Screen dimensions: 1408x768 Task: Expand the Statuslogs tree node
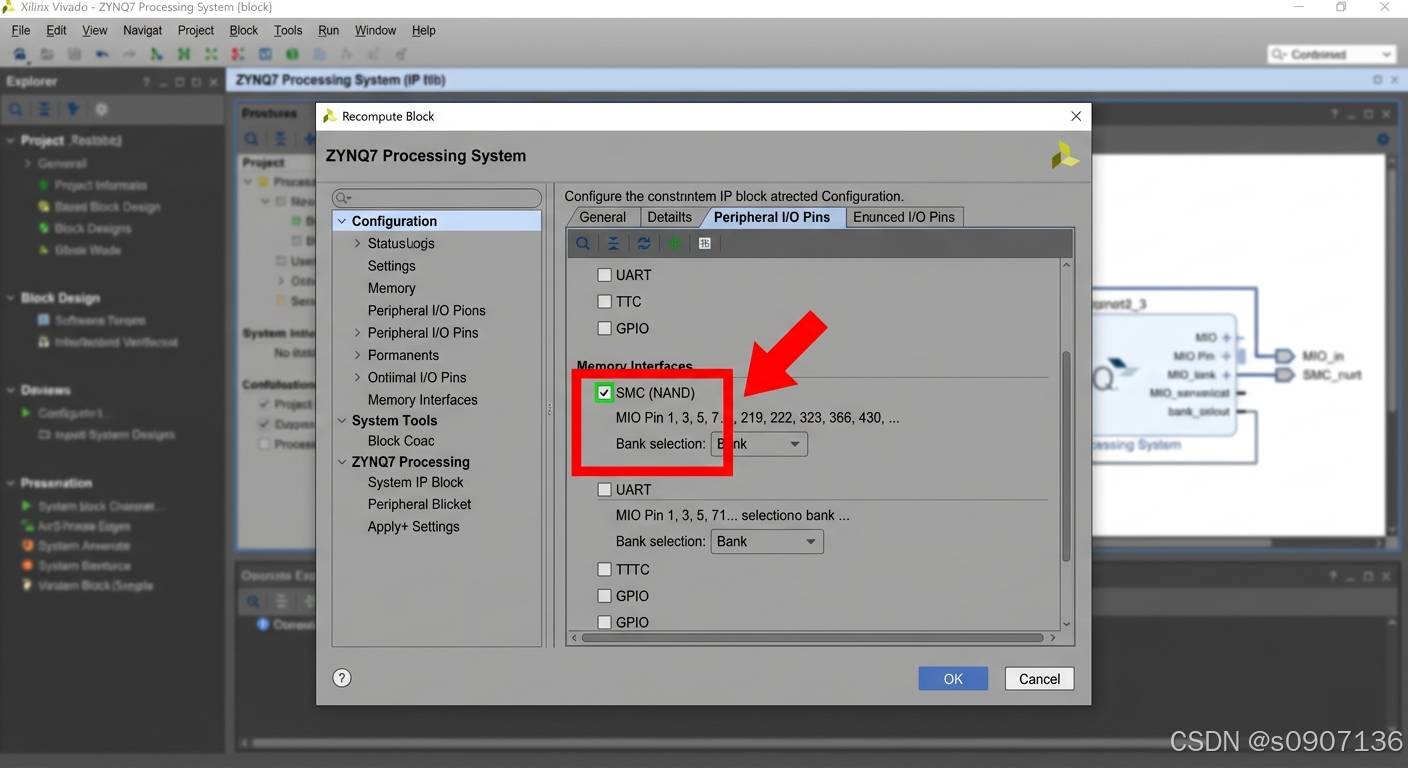[x=358, y=243]
